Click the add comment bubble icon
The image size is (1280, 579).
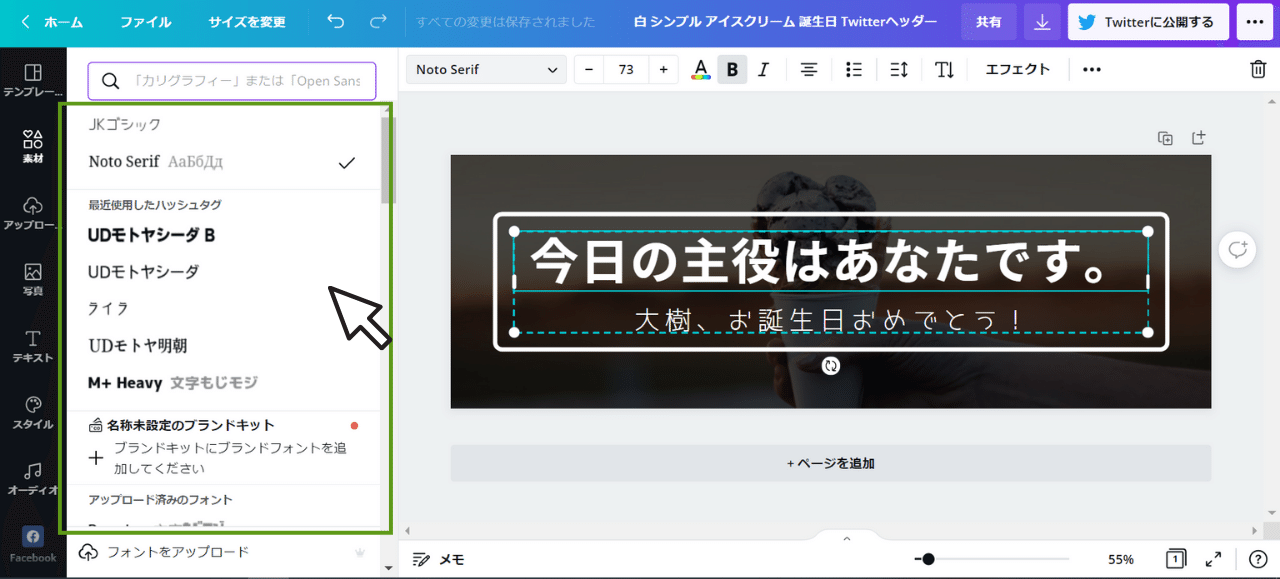tap(1238, 249)
